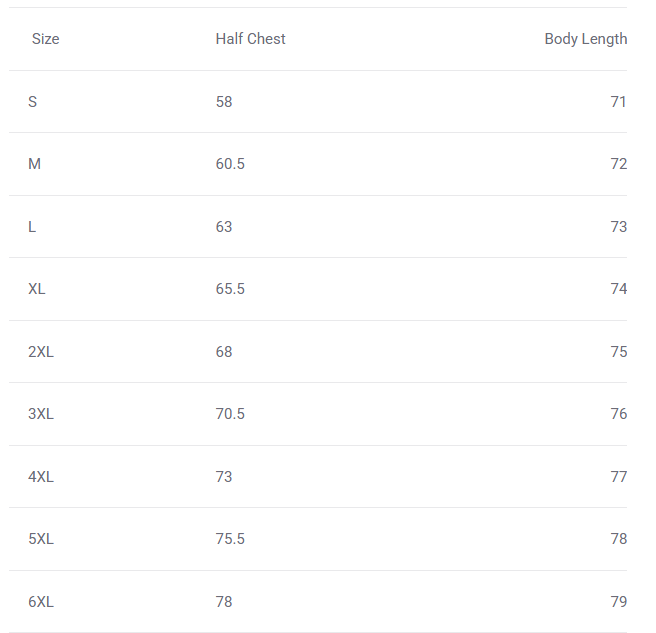Select the 5XL size row label
The height and width of the screenshot is (633, 656).
[41, 539]
